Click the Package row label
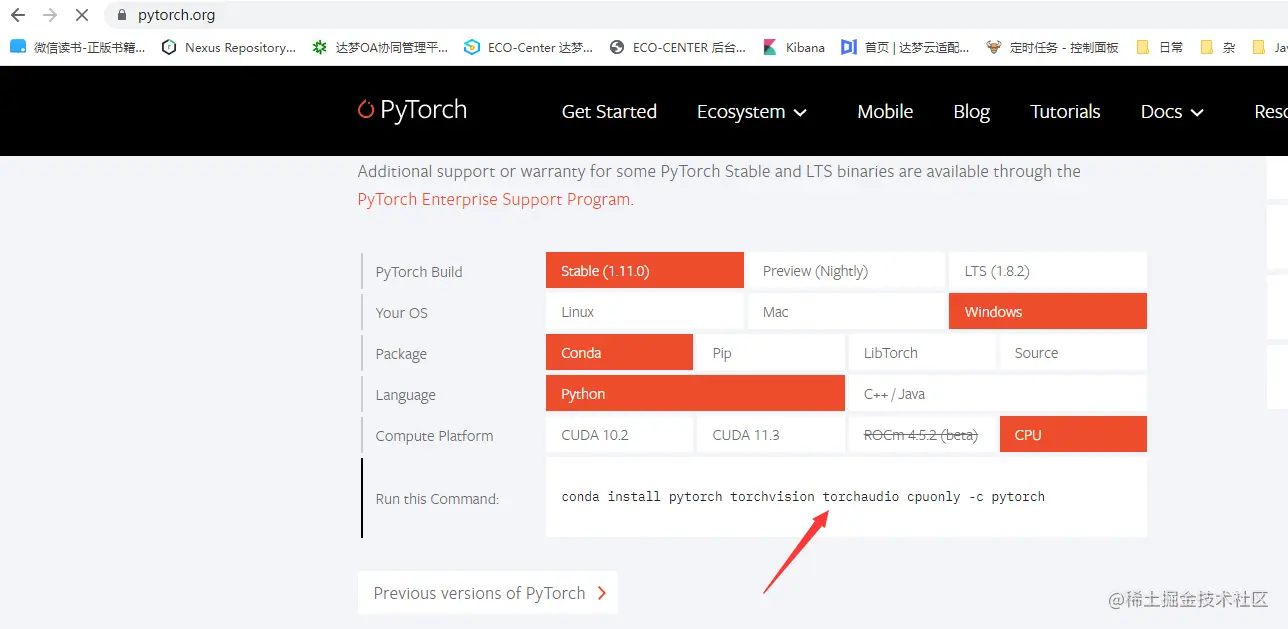Image resolution: width=1288 pixels, height=629 pixels. pyautogui.click(x=401, y=354)
